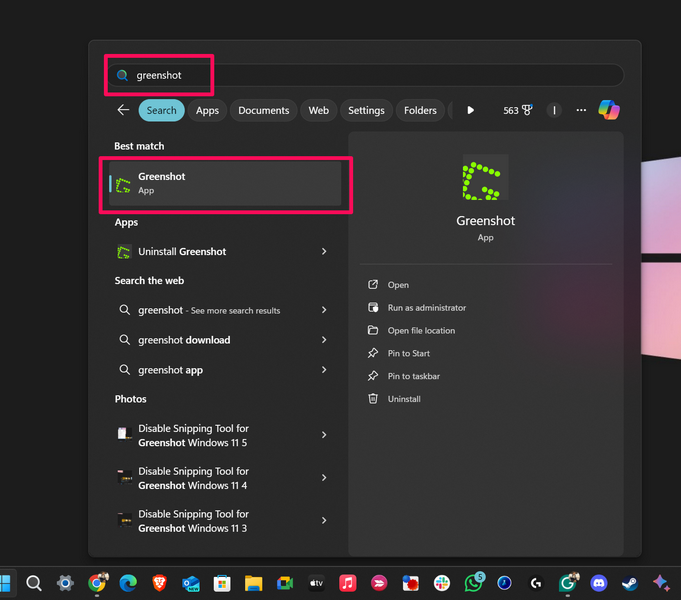Open Copilot icon in search header

(609, 110)
